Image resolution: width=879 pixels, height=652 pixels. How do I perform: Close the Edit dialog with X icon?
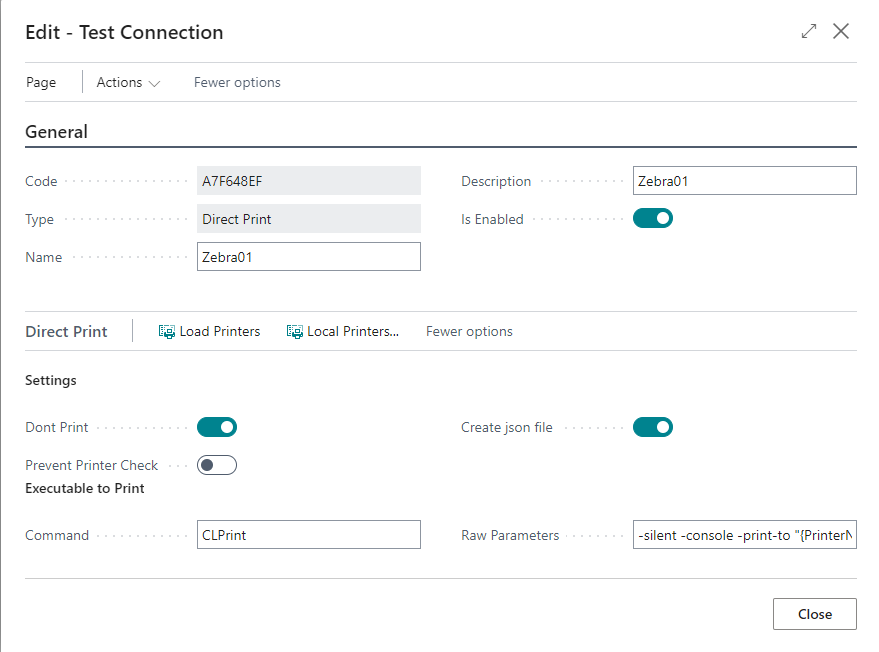tap(841, 32)
